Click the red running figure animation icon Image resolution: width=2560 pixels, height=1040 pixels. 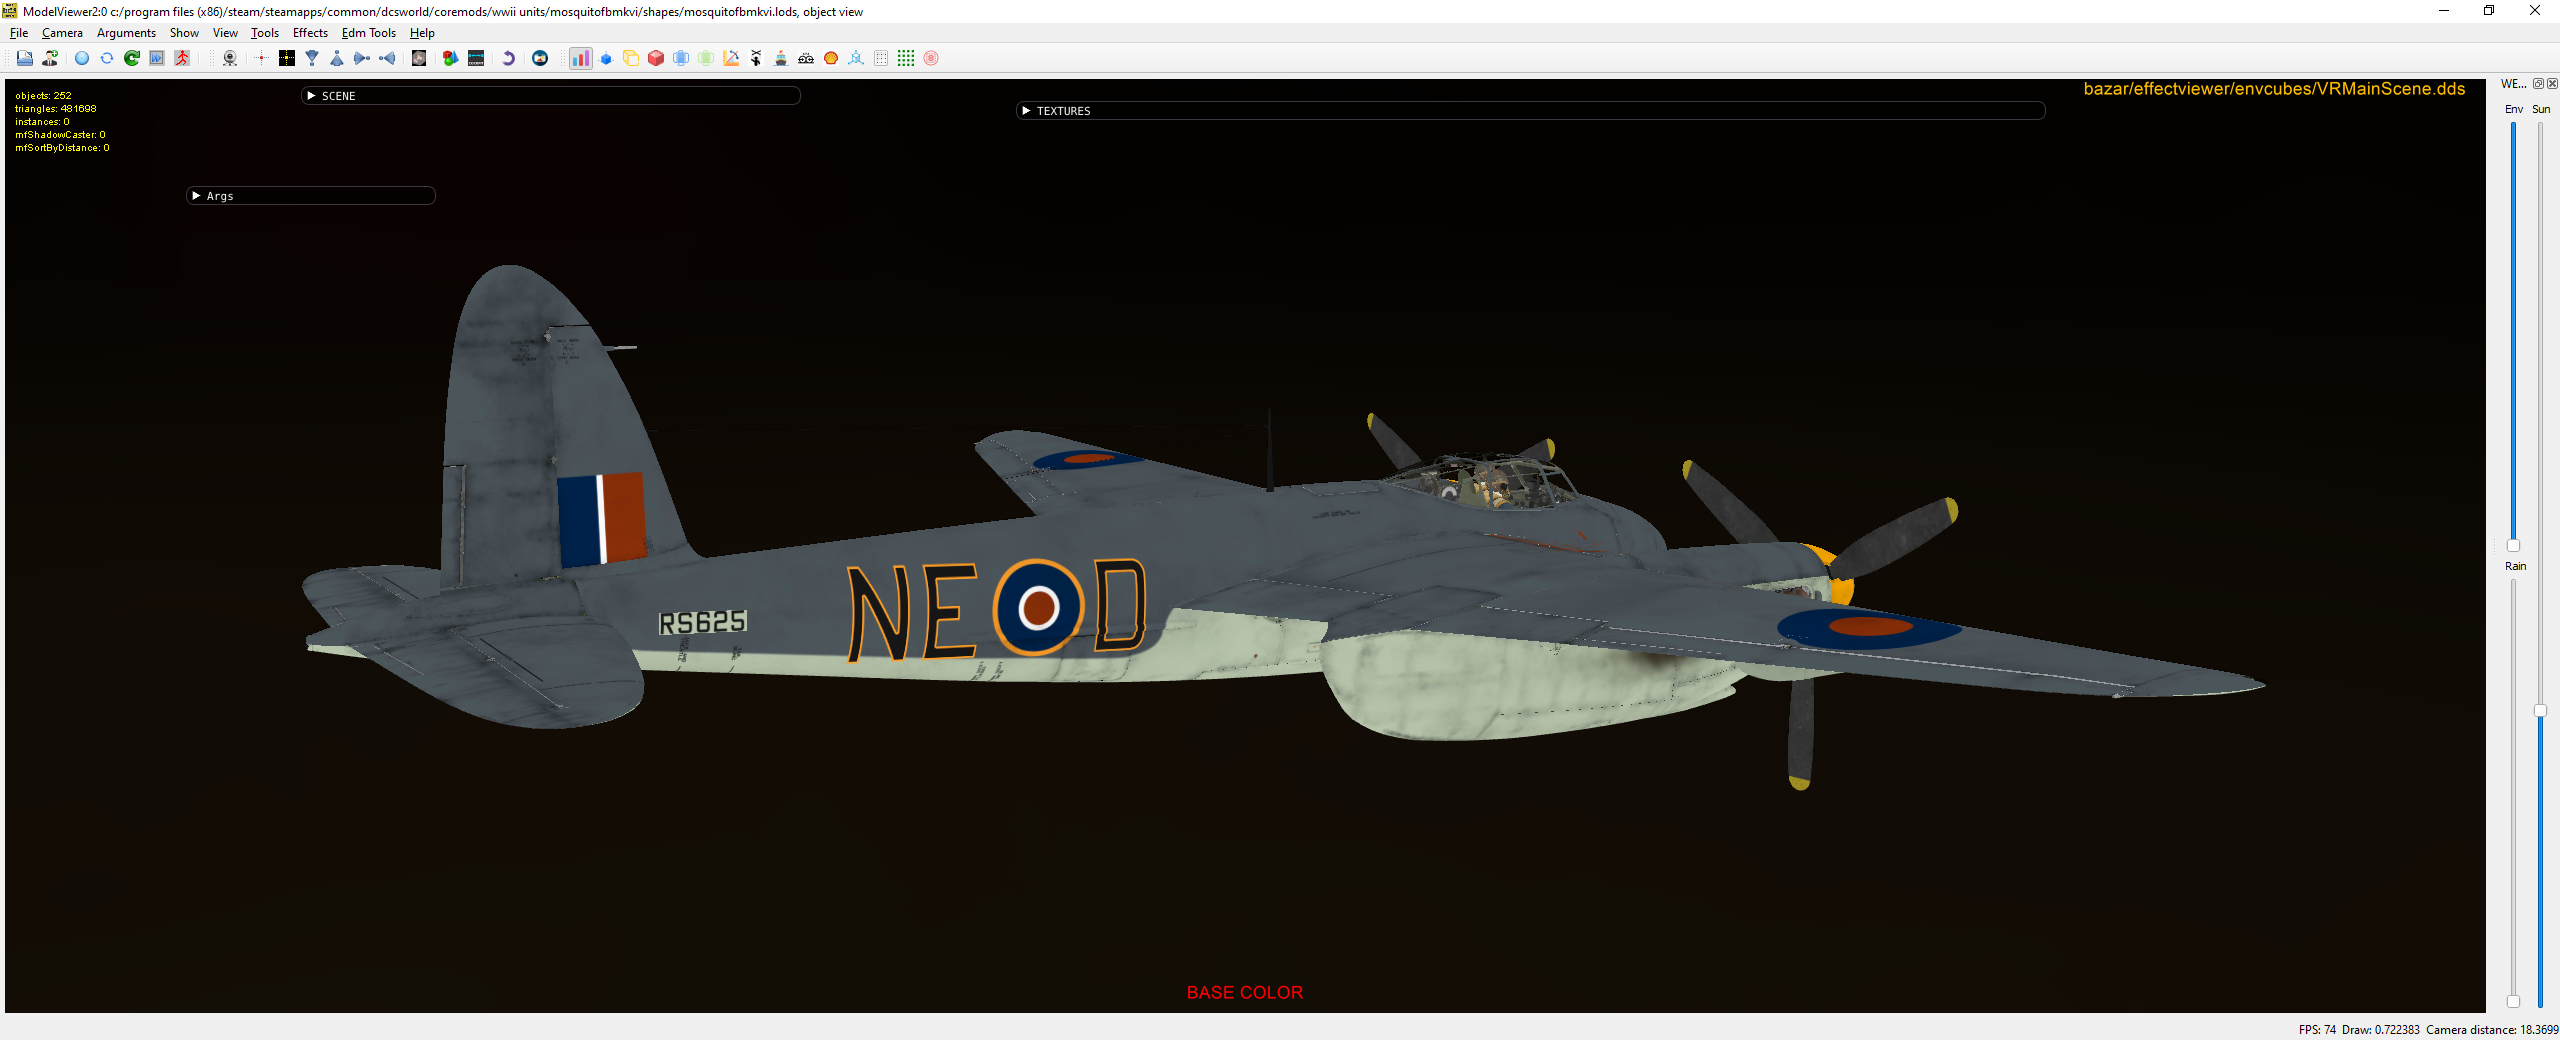pyautogui.click(x=182, y=58)
